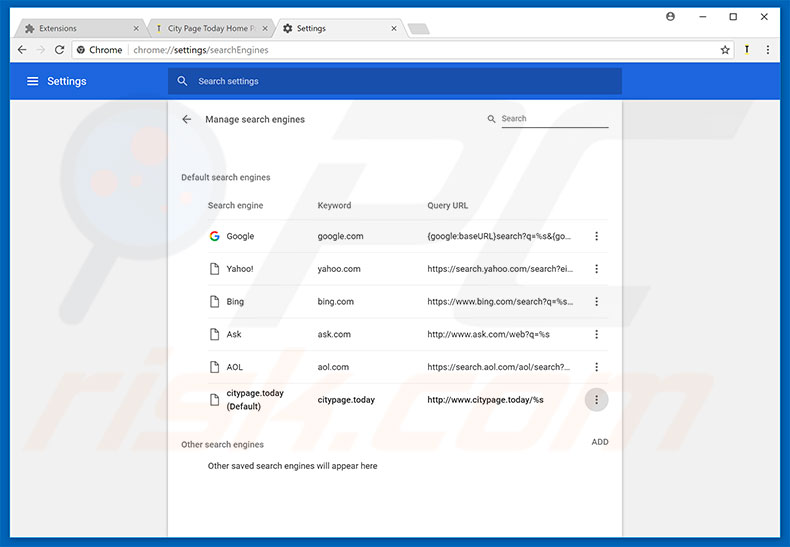Image resolution: width=790 pixels, height=547 pixels.
Task: Click the Keyword column header
Action: click(334, 206)
